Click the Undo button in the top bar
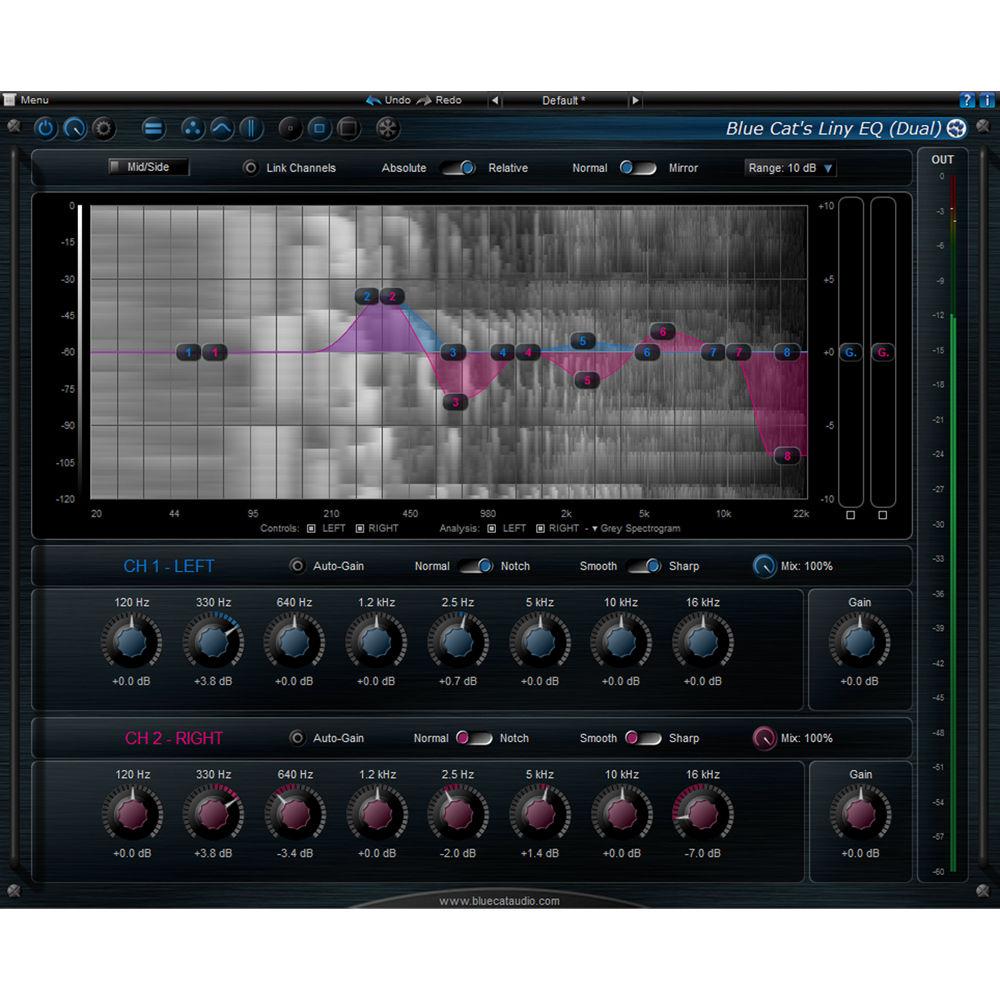 coord(388,100)
